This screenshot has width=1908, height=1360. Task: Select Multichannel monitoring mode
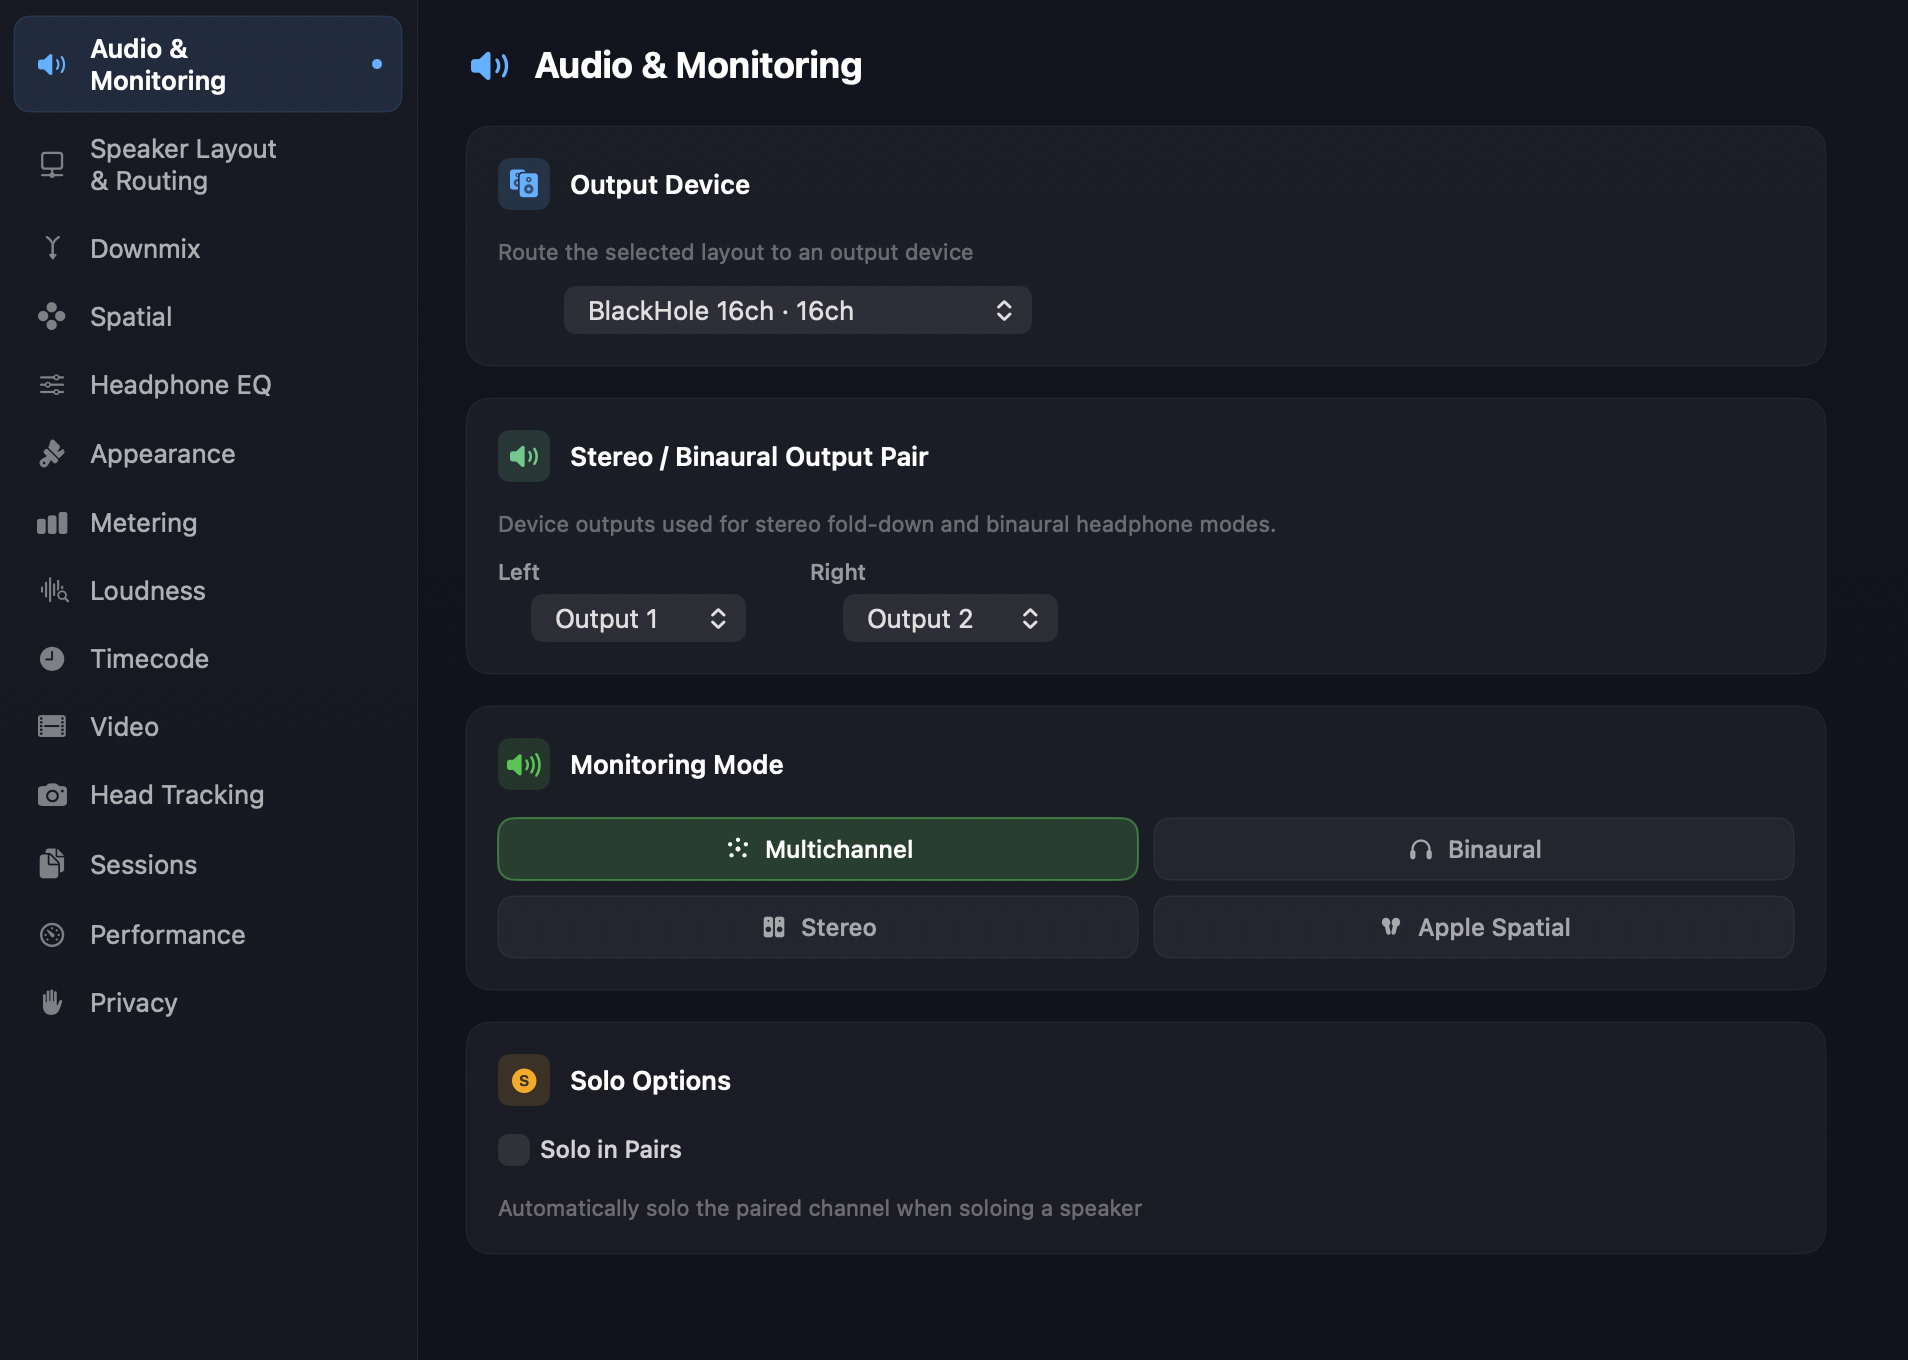818,849
